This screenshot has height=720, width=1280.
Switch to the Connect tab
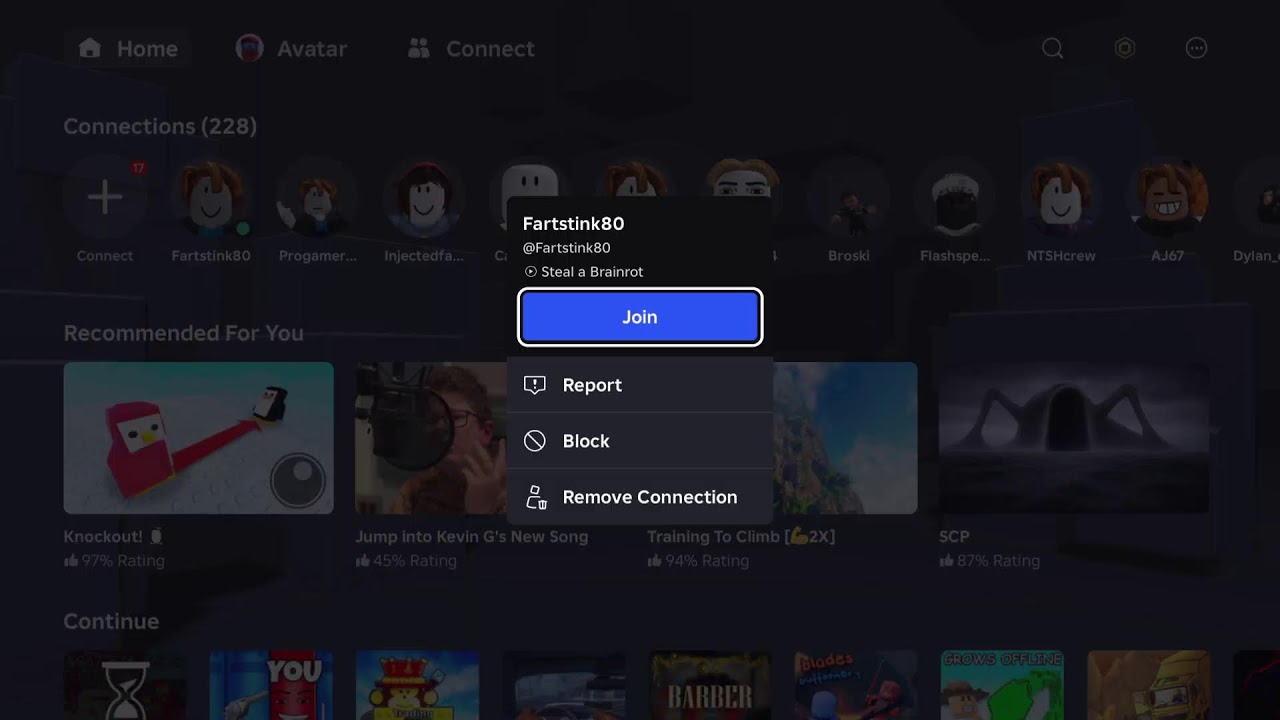(x=471, y=48)
